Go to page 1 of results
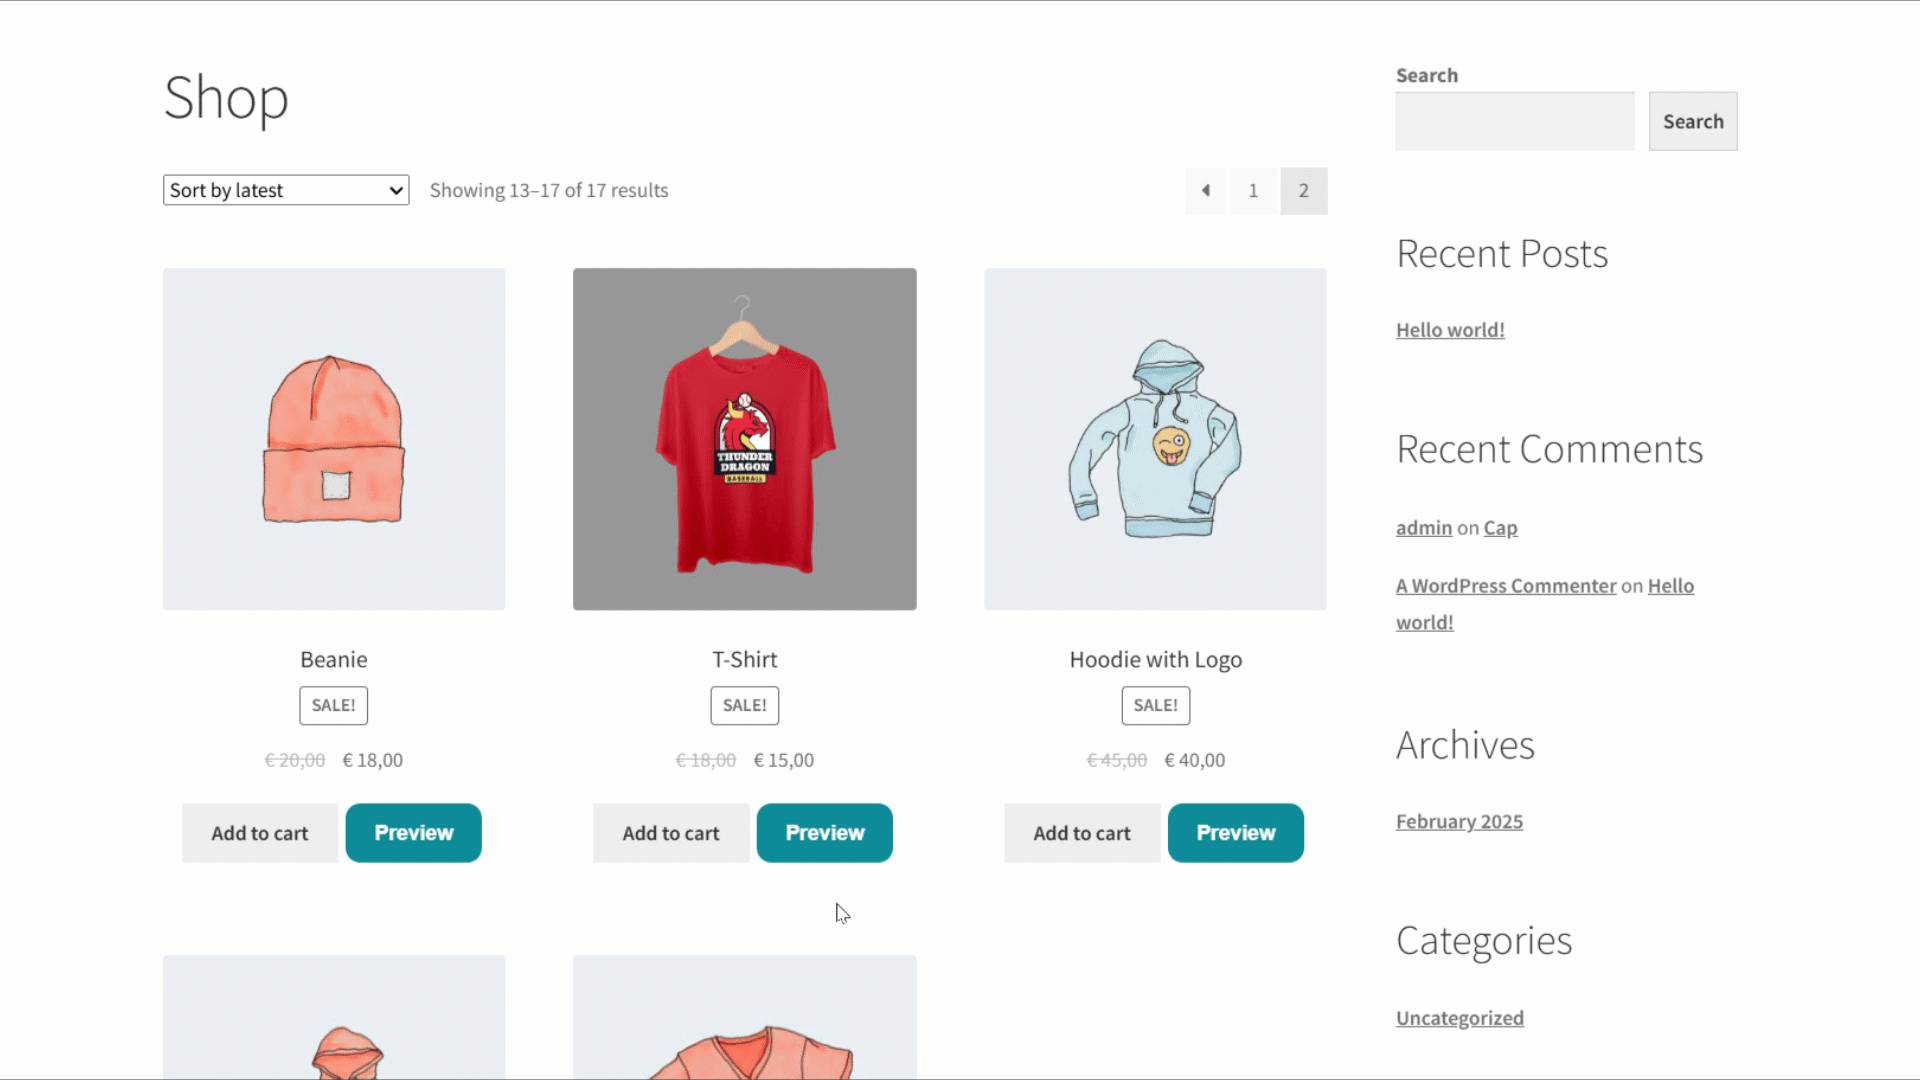The image size is (1920, 1080). 1253,190
